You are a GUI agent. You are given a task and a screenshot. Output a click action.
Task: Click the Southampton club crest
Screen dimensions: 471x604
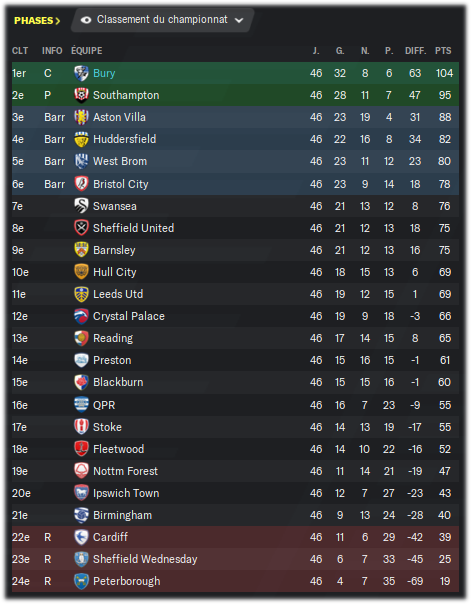(81, 95)
